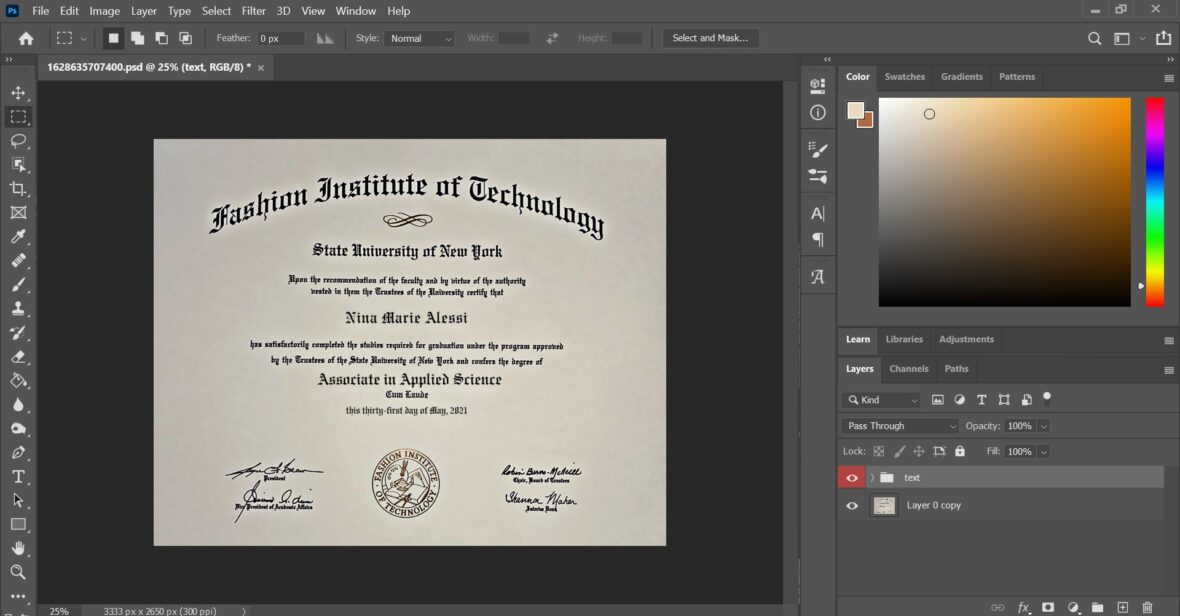The image size is (1180, 616).
Task: Click the Create new layer icon
Action: [x=1123, y=607]
